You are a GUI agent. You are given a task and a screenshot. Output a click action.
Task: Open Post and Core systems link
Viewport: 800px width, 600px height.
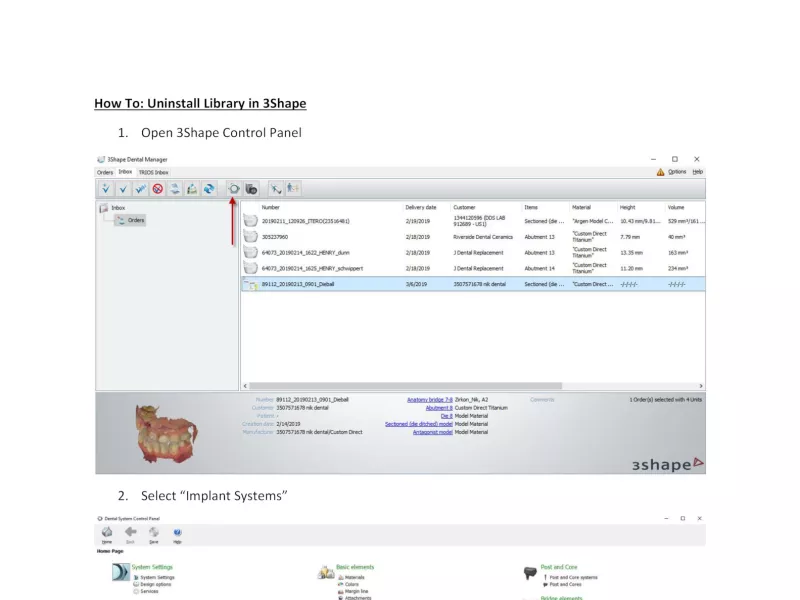pyautogui.click(x=573, y=578)
